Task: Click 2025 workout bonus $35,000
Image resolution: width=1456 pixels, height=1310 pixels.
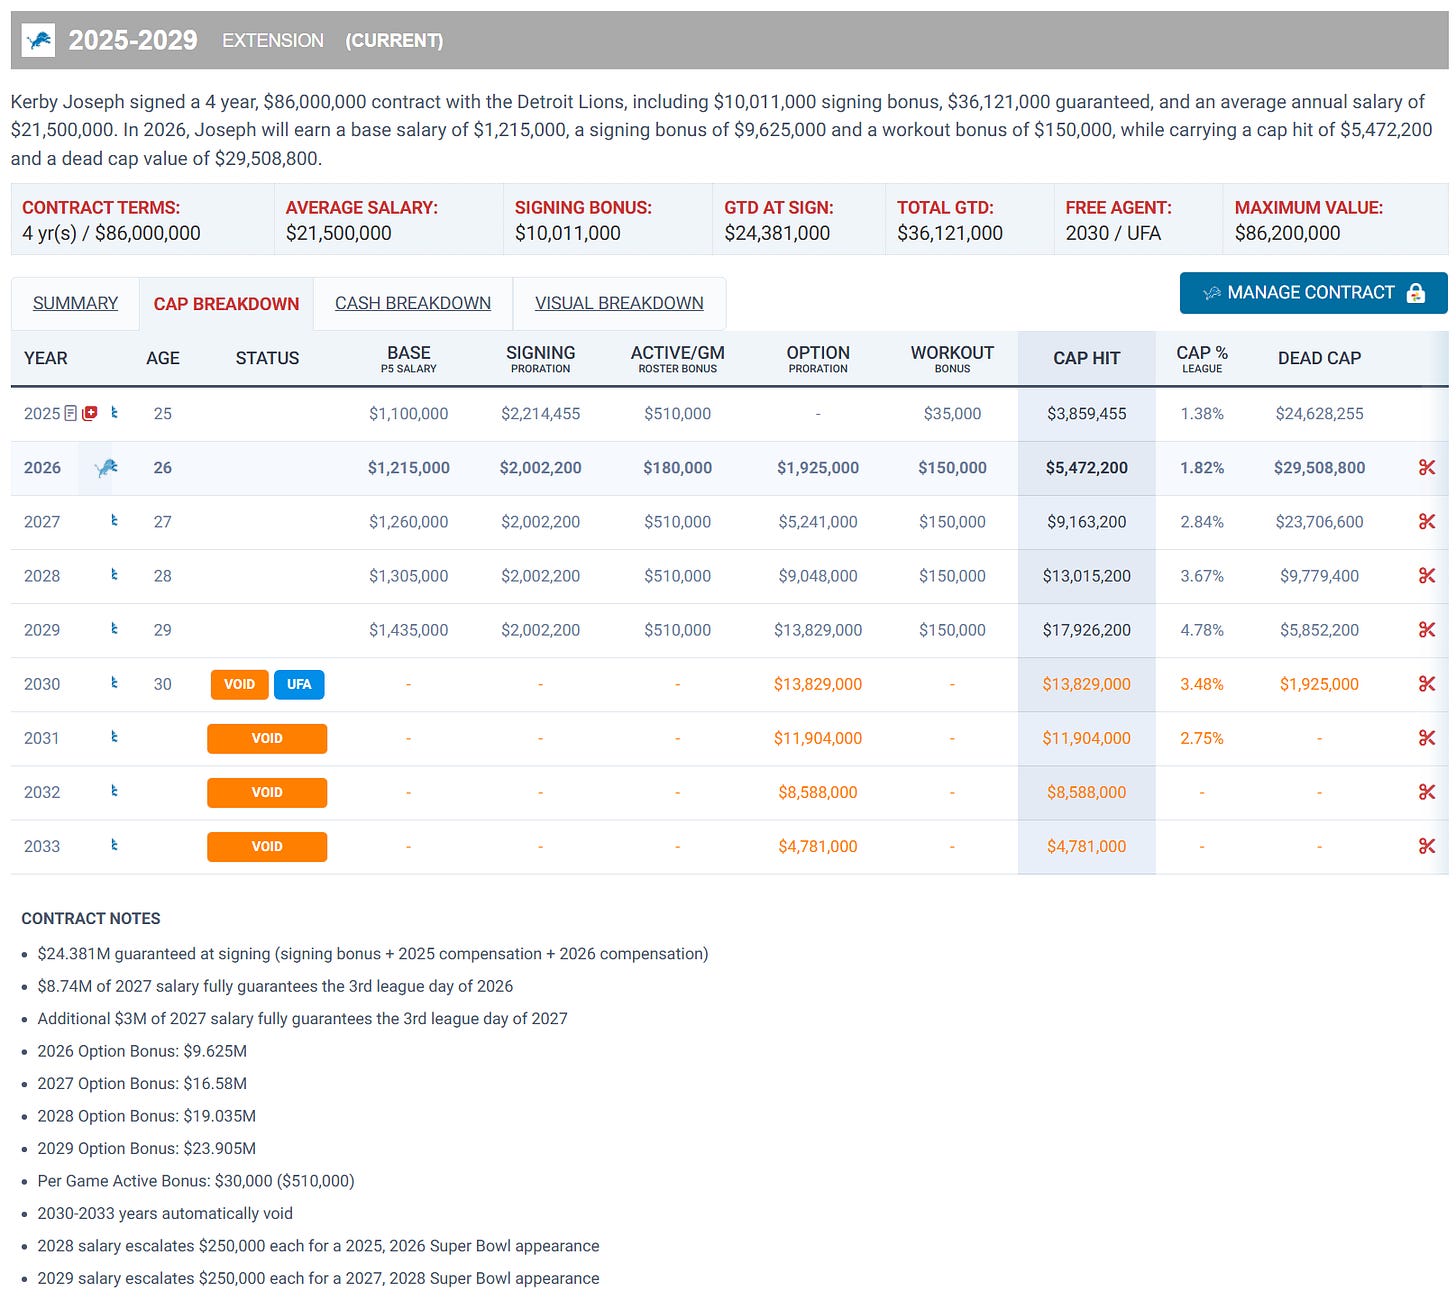Action: coord(952,413)
